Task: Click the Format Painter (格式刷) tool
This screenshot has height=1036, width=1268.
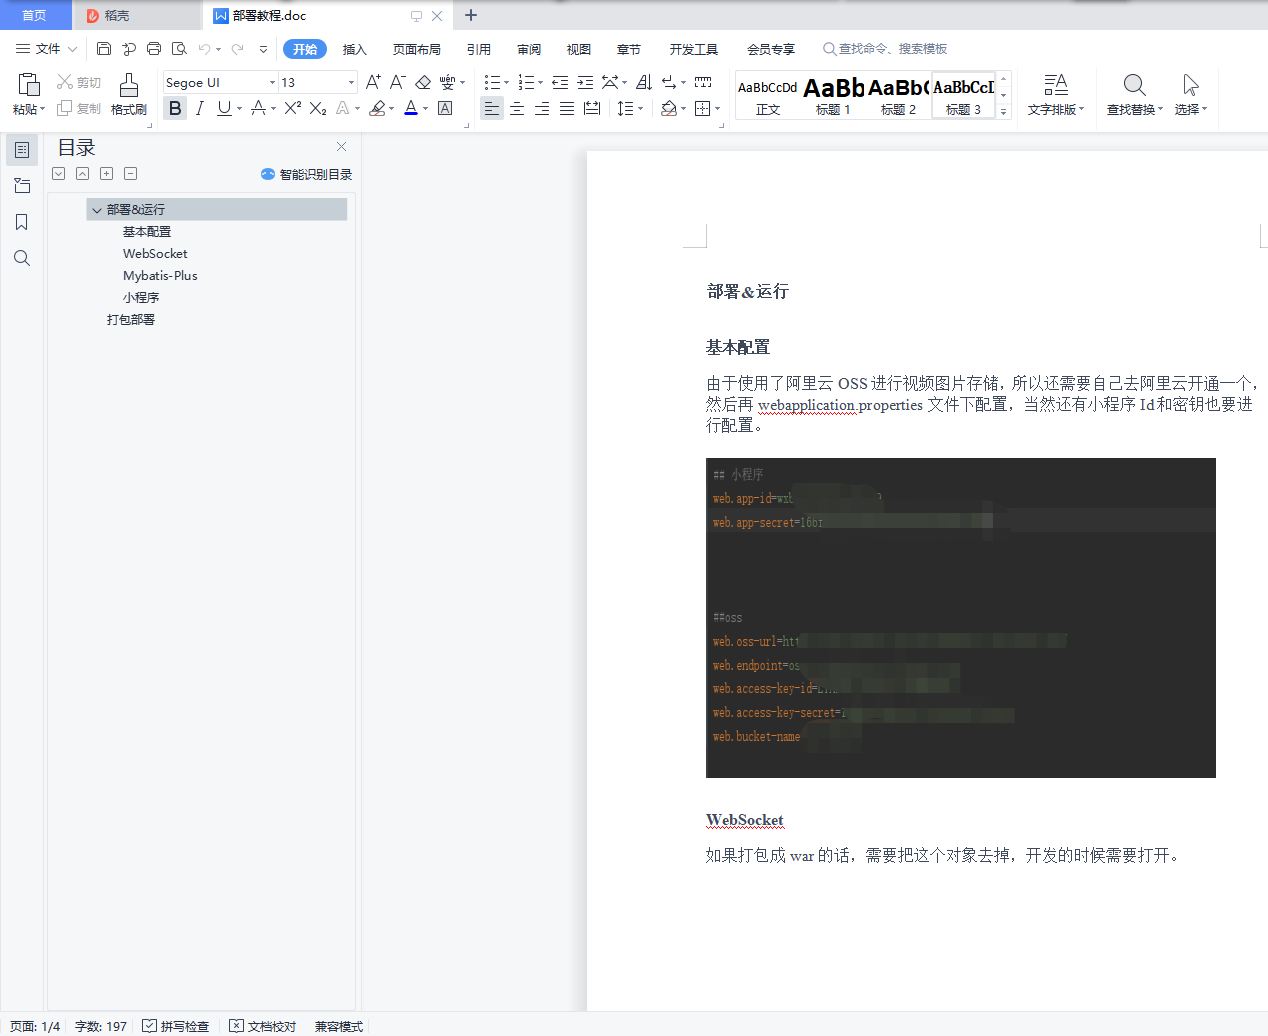Action: tap(129, 95)
